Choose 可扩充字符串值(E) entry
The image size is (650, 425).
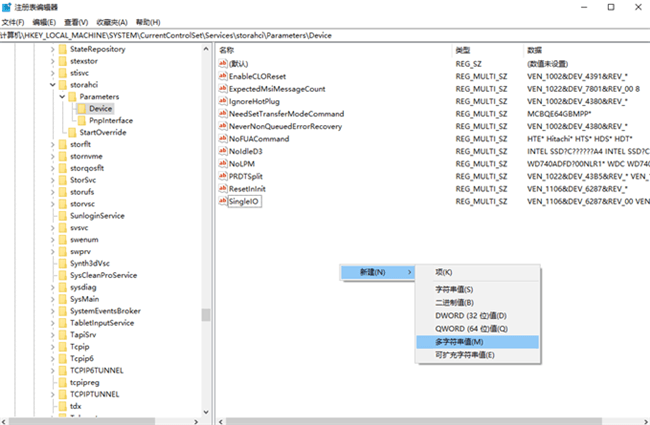(x=478, y=355)
